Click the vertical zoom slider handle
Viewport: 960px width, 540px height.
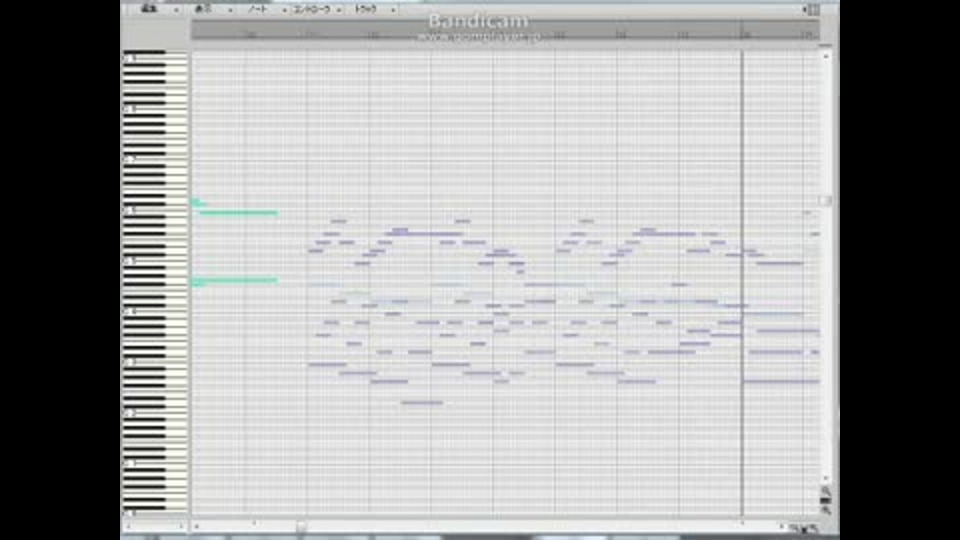(x=826, y=501)
